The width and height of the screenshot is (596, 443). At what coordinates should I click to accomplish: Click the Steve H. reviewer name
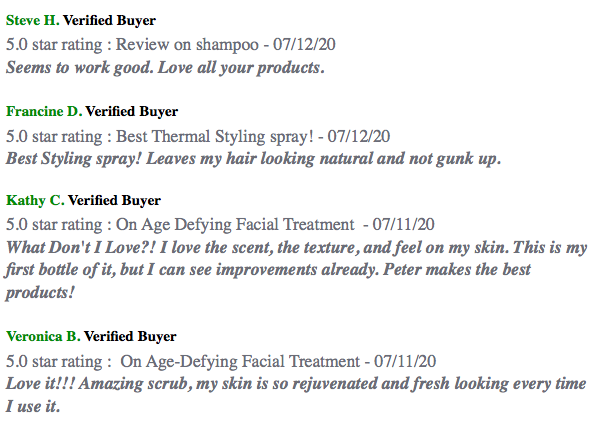click(33, 21)
